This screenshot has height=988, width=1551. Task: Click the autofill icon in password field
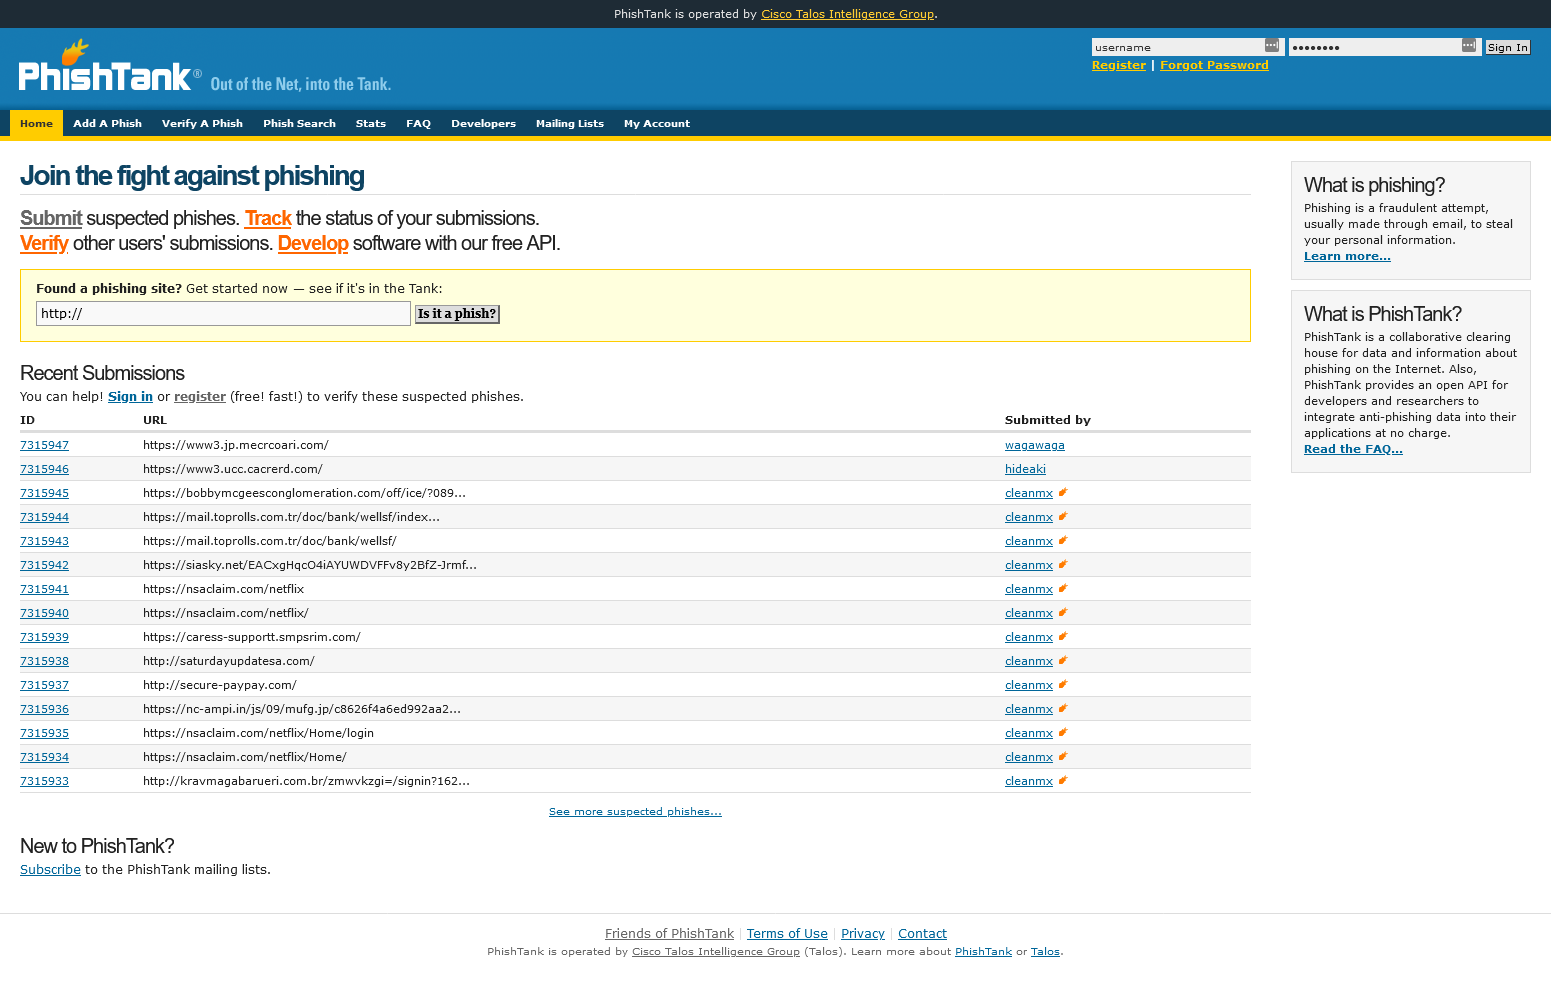[1468, 46]
